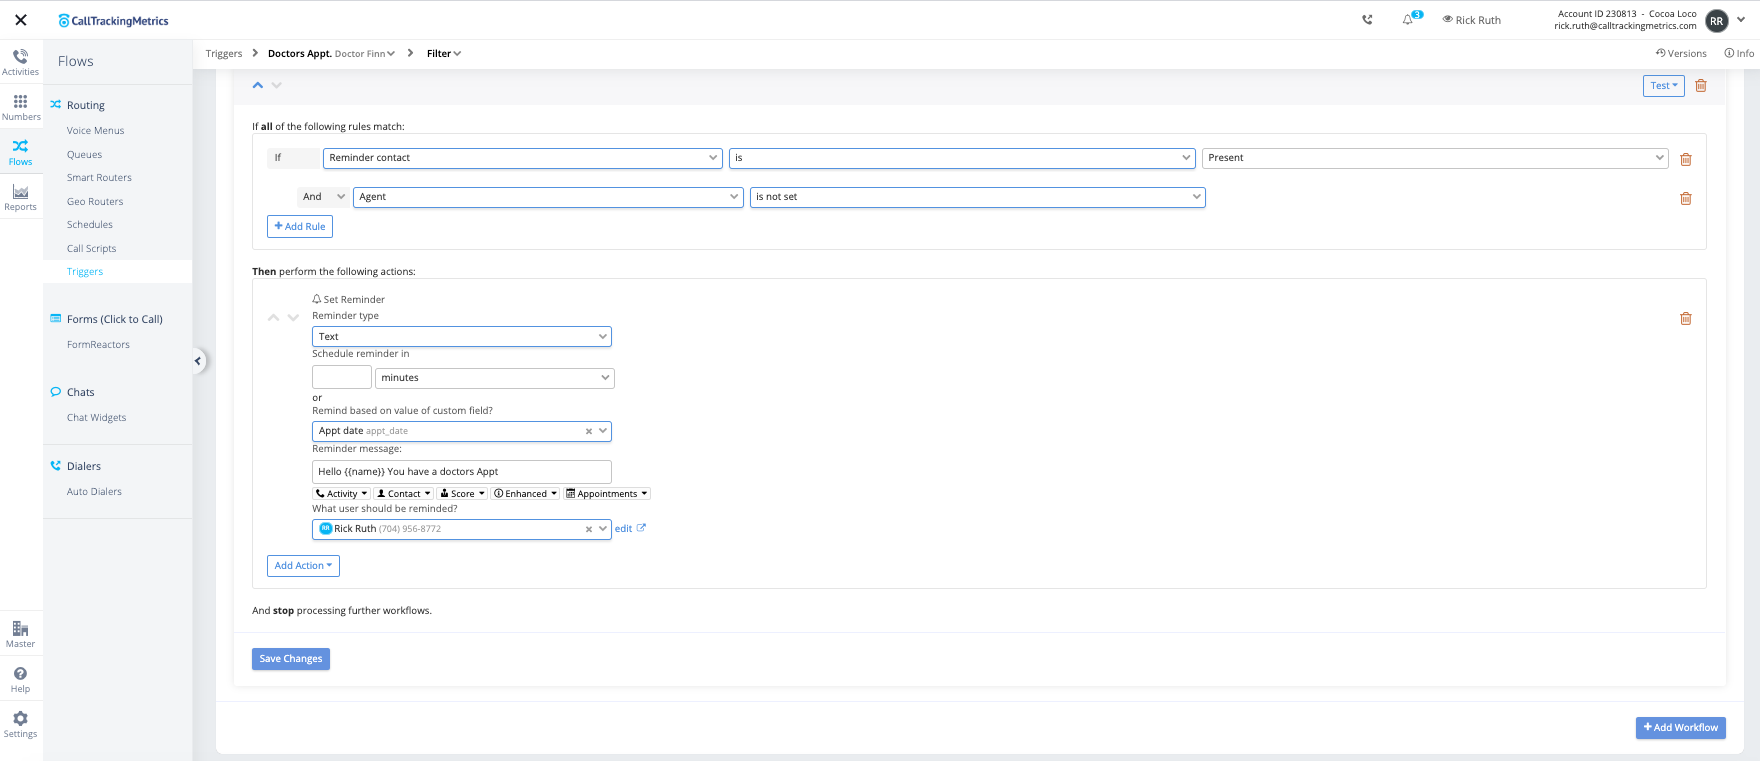1760x761 pixels.
Task: Open Appointments variable menu
Action: tap(607, 494)
